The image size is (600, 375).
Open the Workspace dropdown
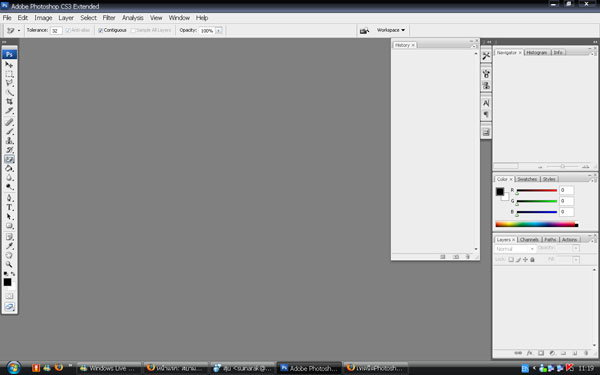pos(391,30)
